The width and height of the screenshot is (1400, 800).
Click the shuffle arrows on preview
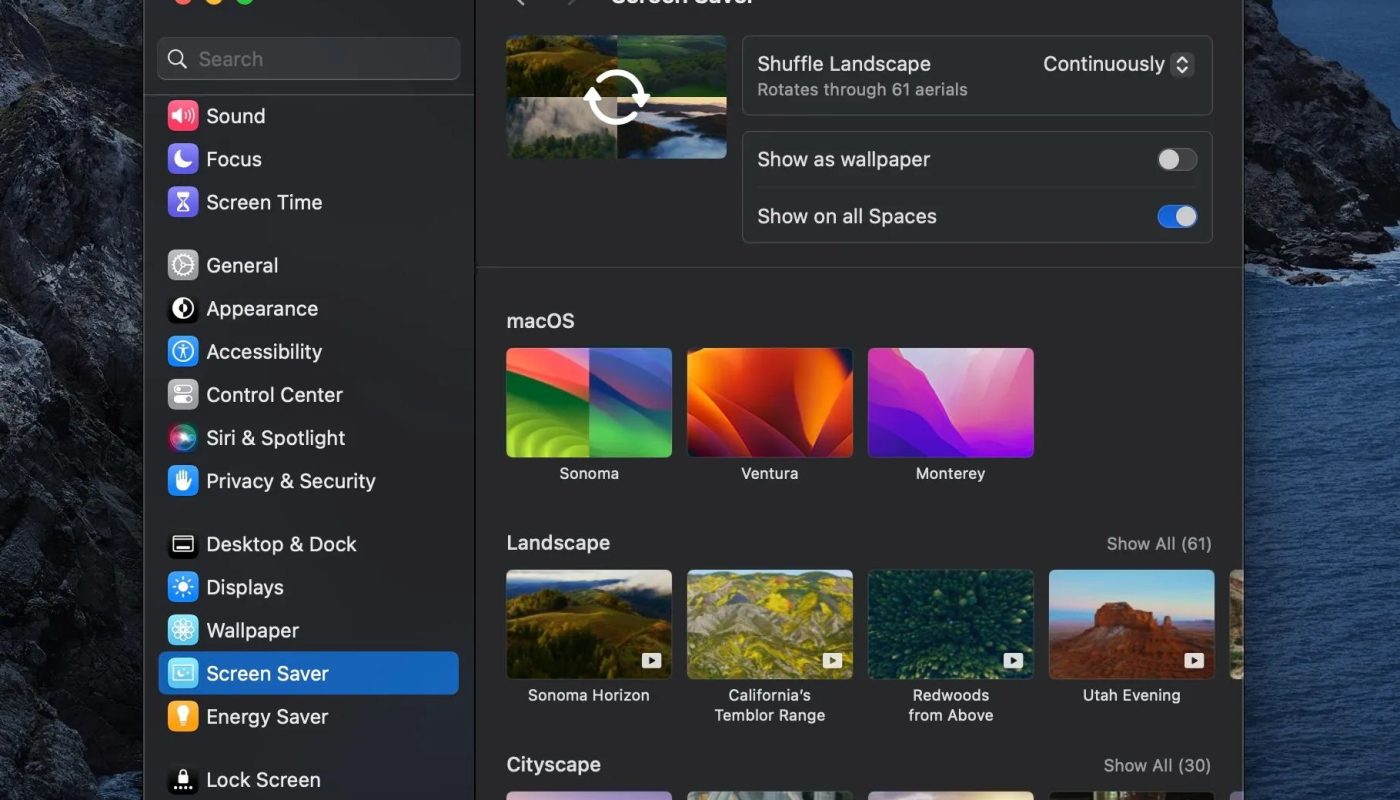(x=616, y=97)
